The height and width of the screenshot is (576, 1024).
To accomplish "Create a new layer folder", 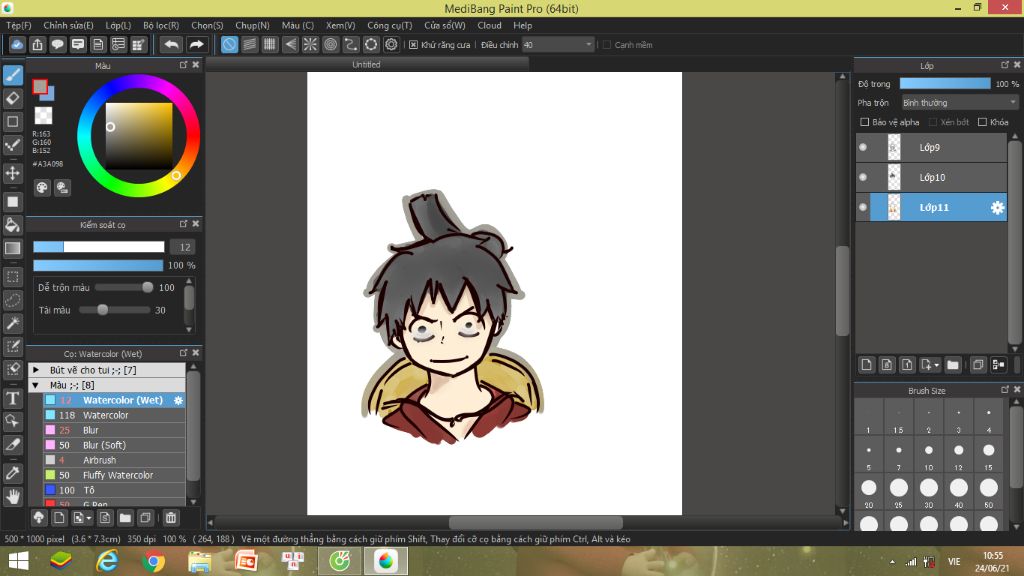I will point(953,364).
